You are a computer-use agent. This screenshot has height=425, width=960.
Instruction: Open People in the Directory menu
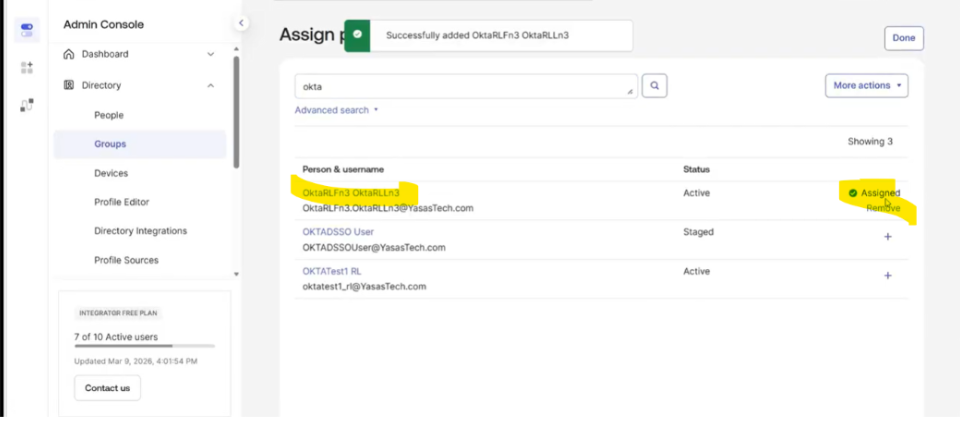pos(109,115)
